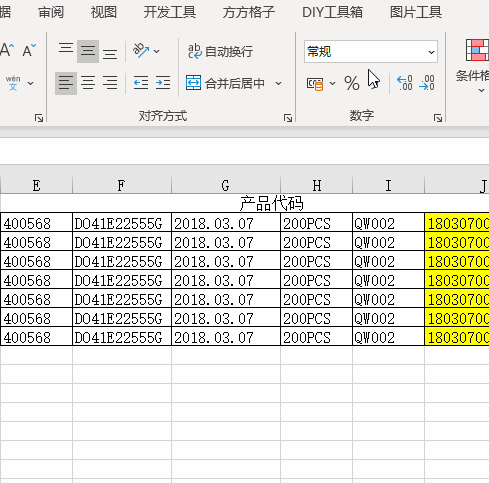The image size is (489, 483).
Task: Toggle left horizontal text alignment
Action: click(x=66, y=83)
